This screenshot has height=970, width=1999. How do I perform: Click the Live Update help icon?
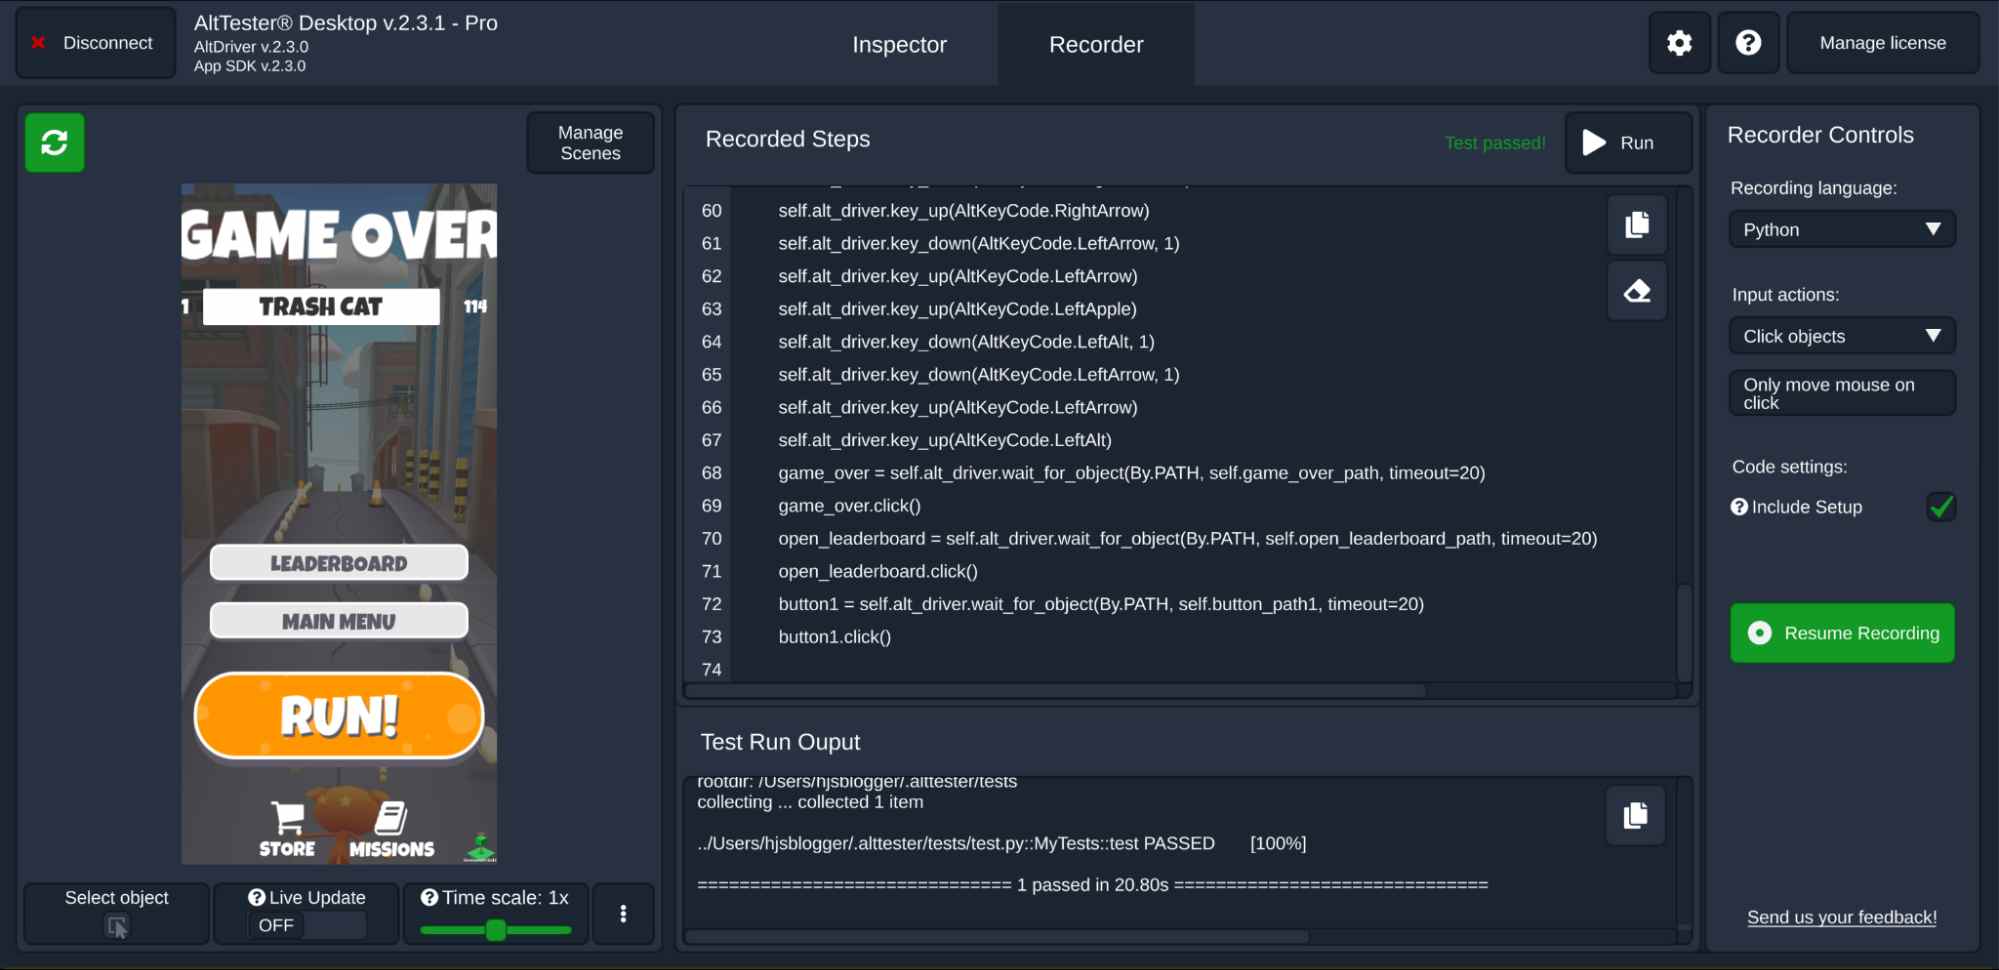pos(257,898)
